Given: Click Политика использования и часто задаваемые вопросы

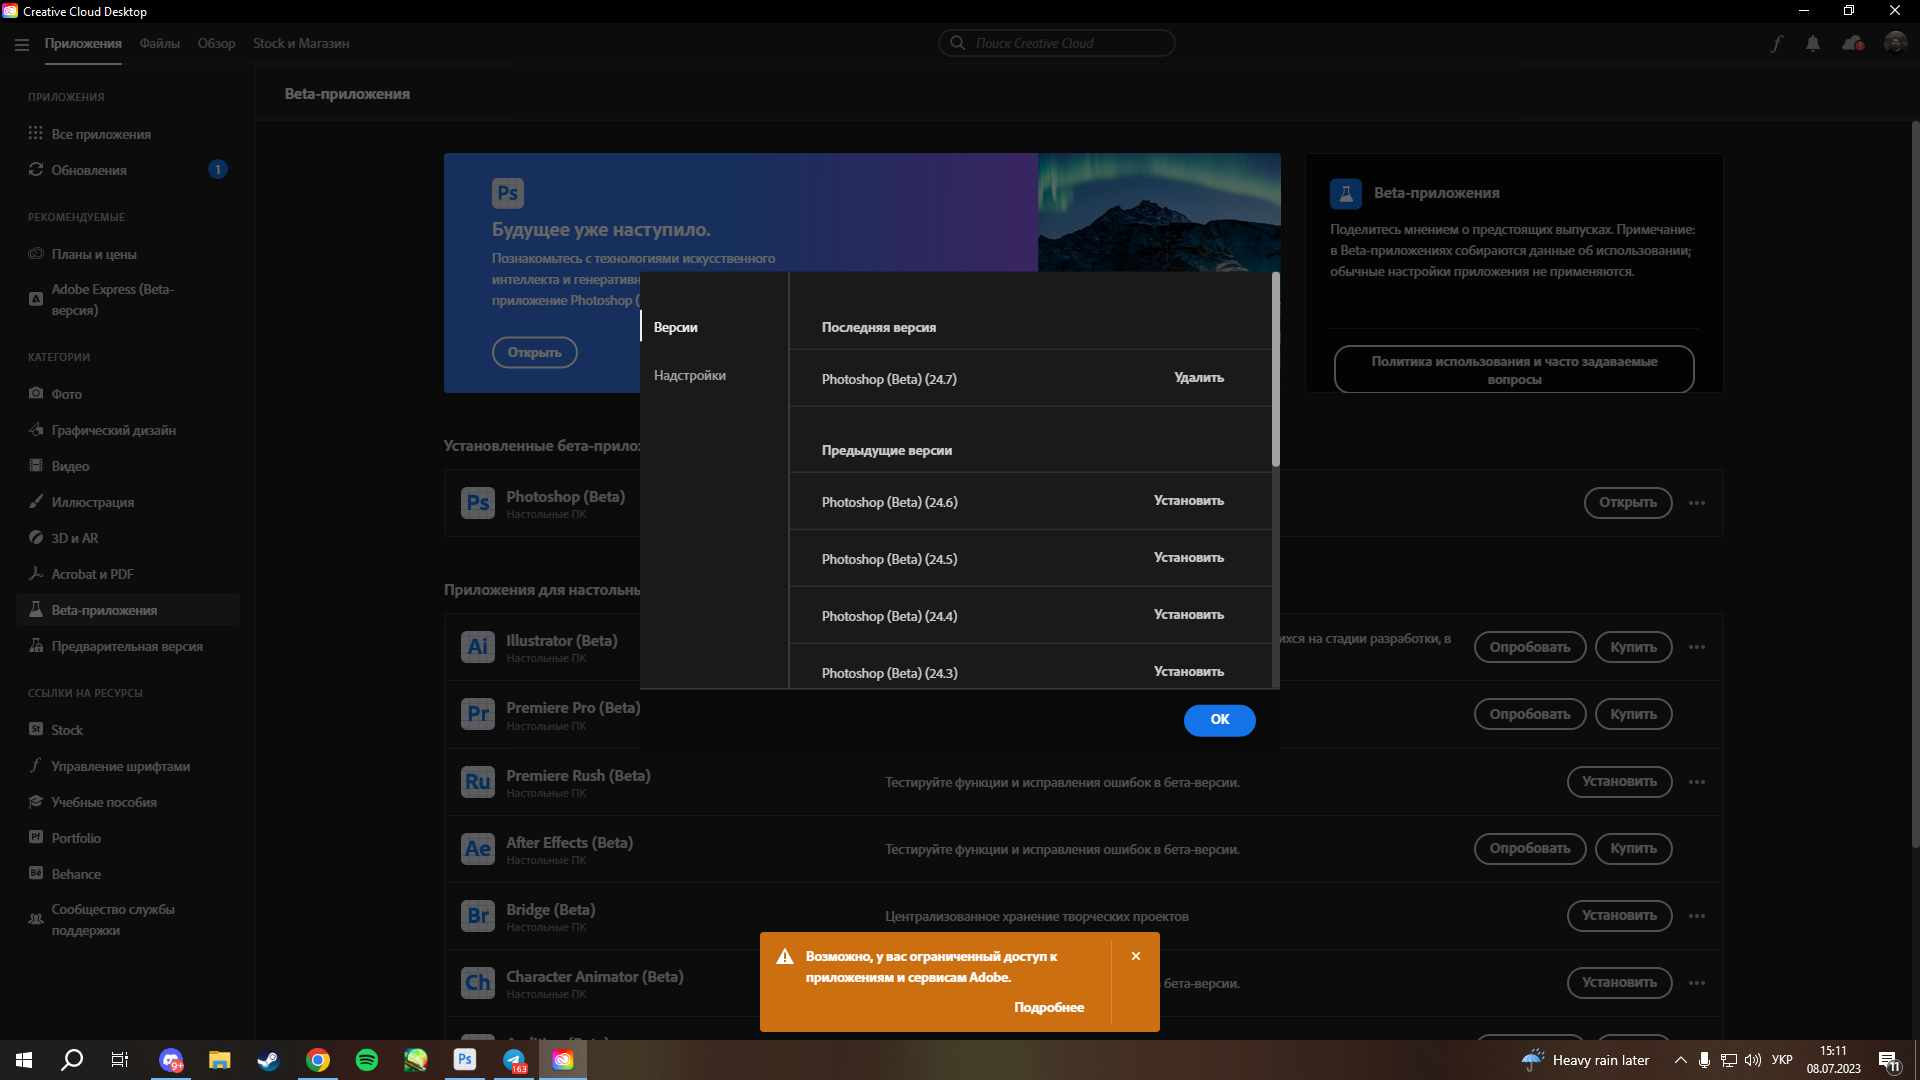Looking at the screenshot, I should pos(1514,369).
